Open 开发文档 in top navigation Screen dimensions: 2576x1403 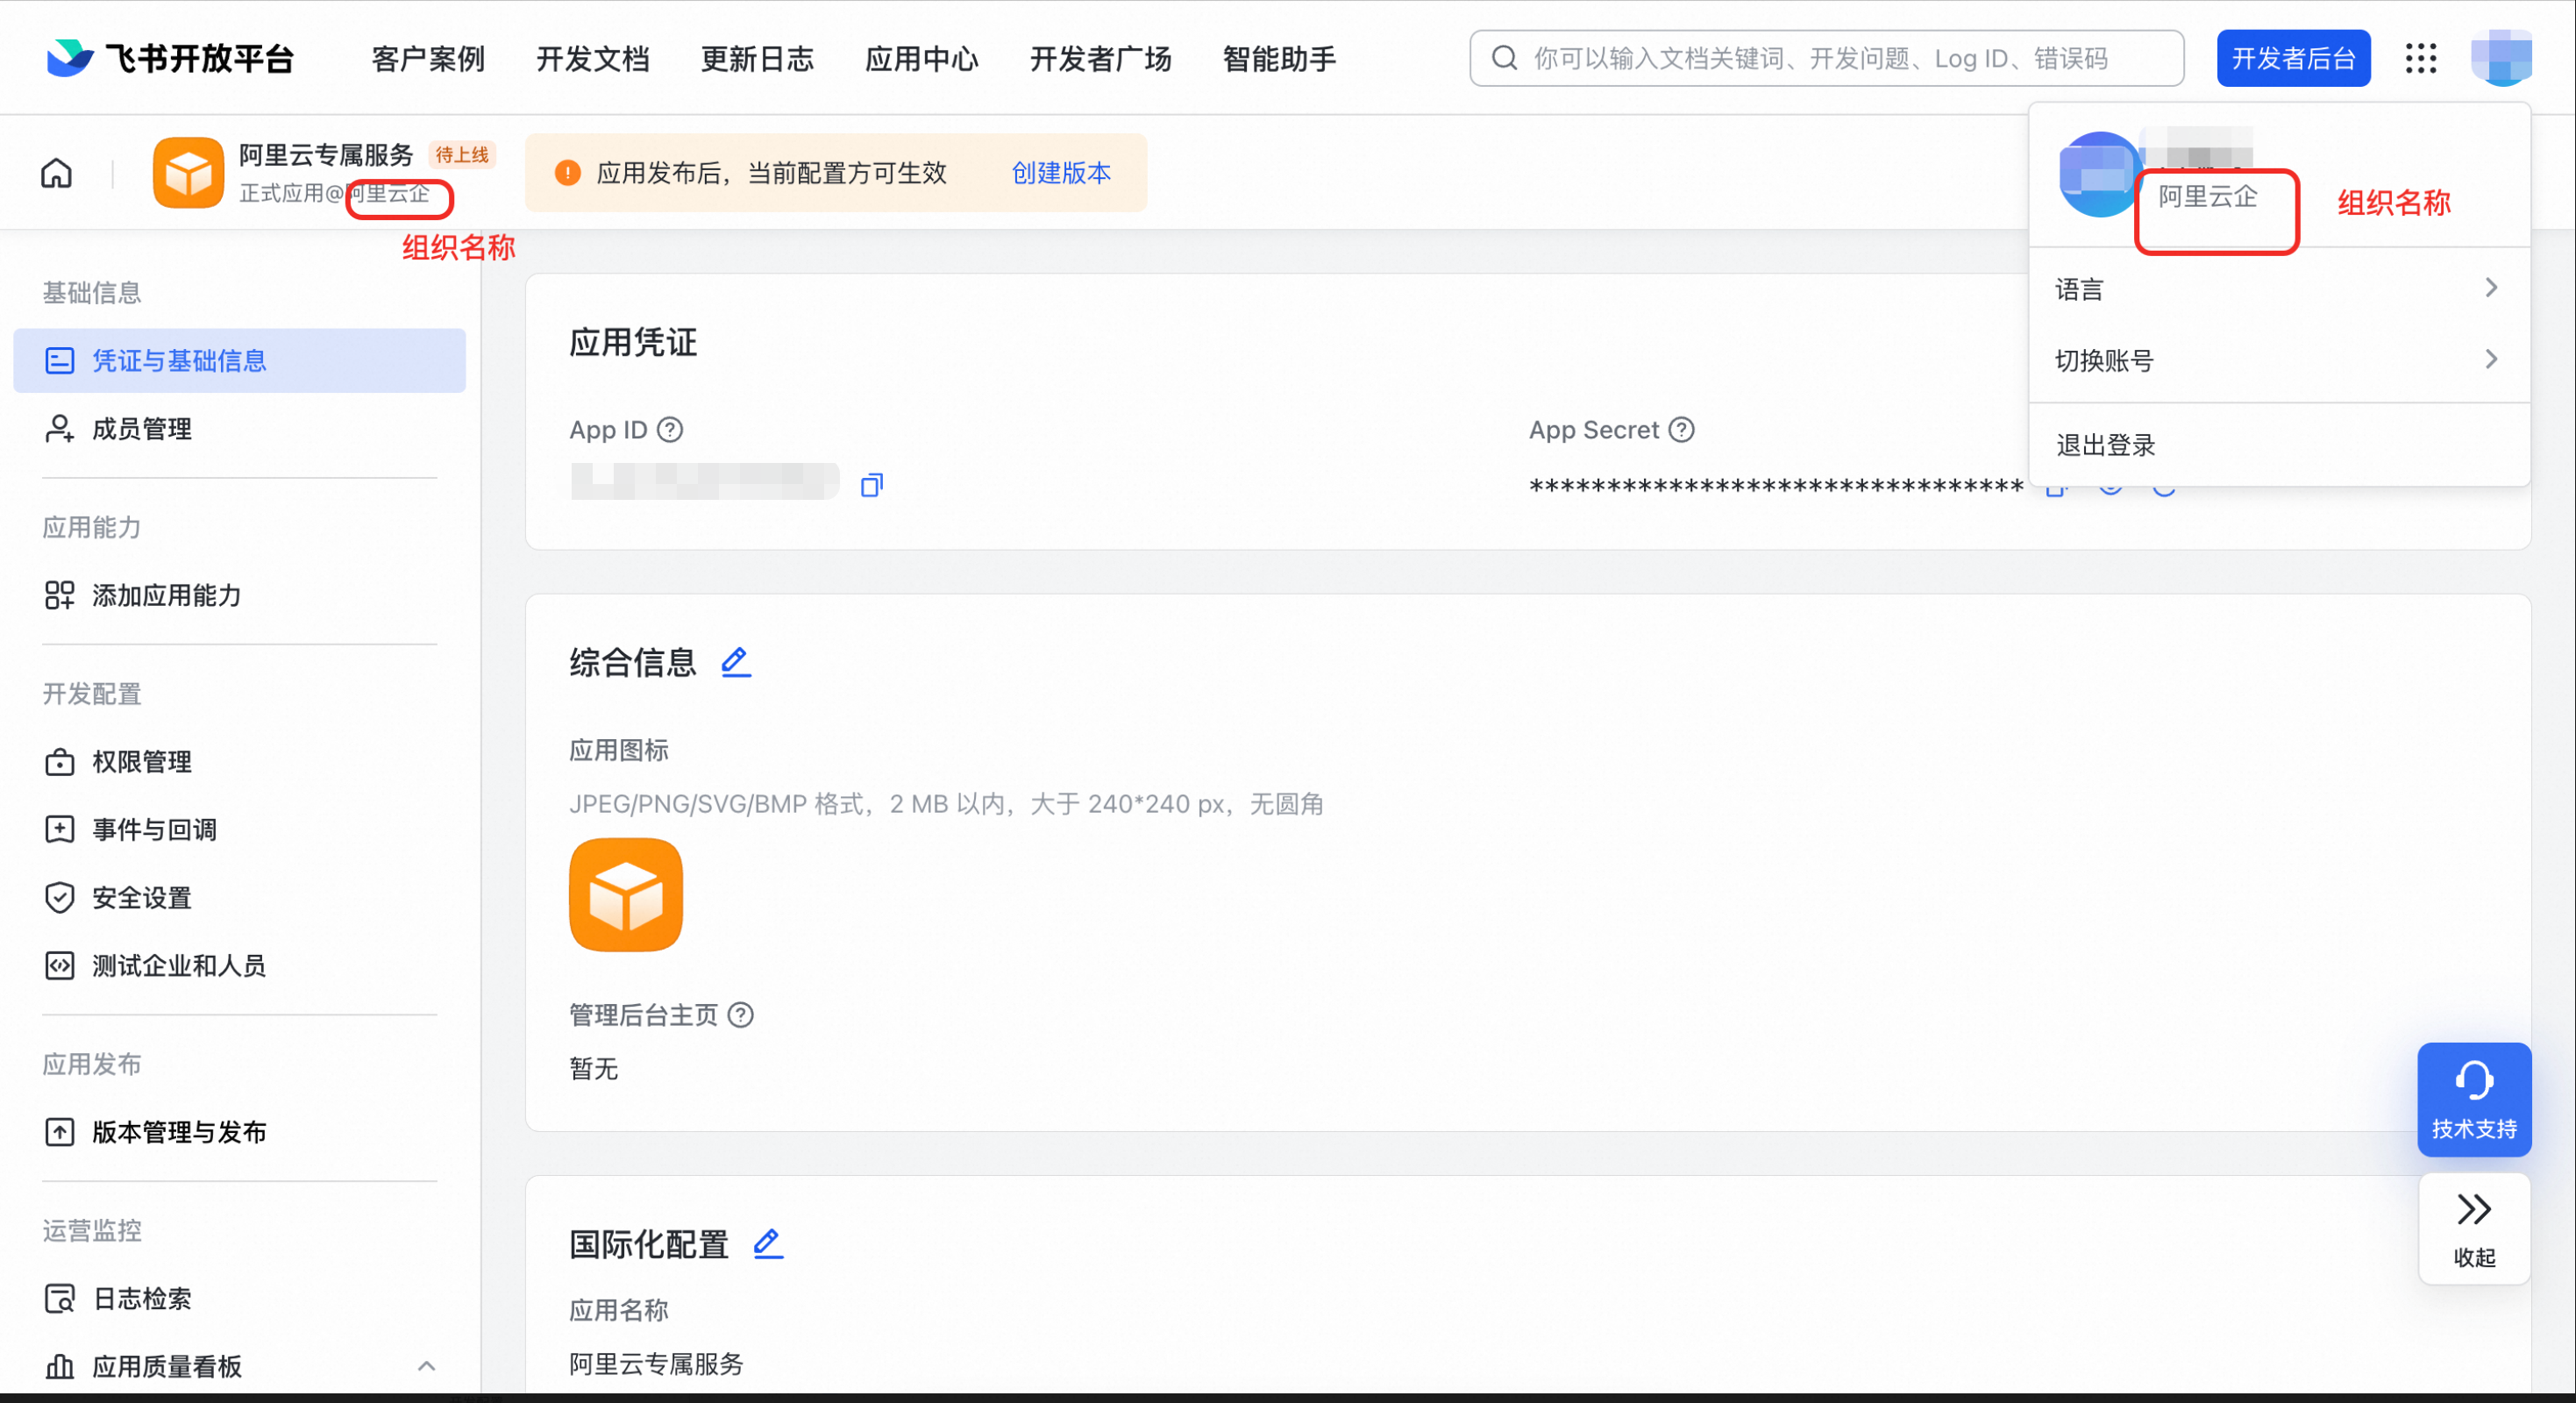pos(592,59)
